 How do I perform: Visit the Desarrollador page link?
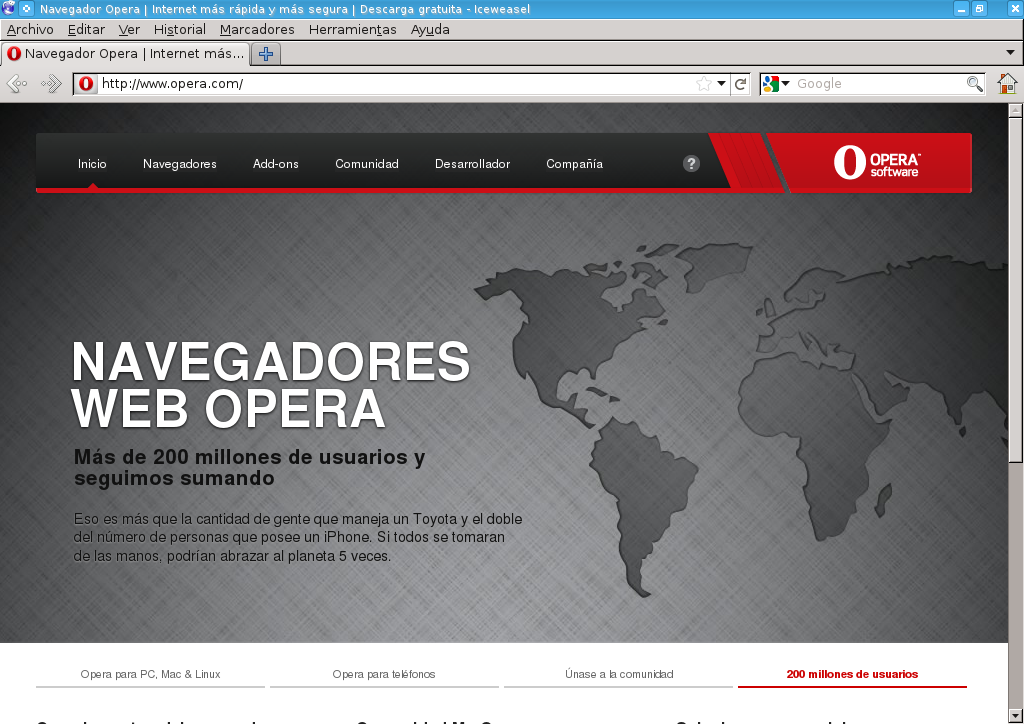(x=472, y=163)
